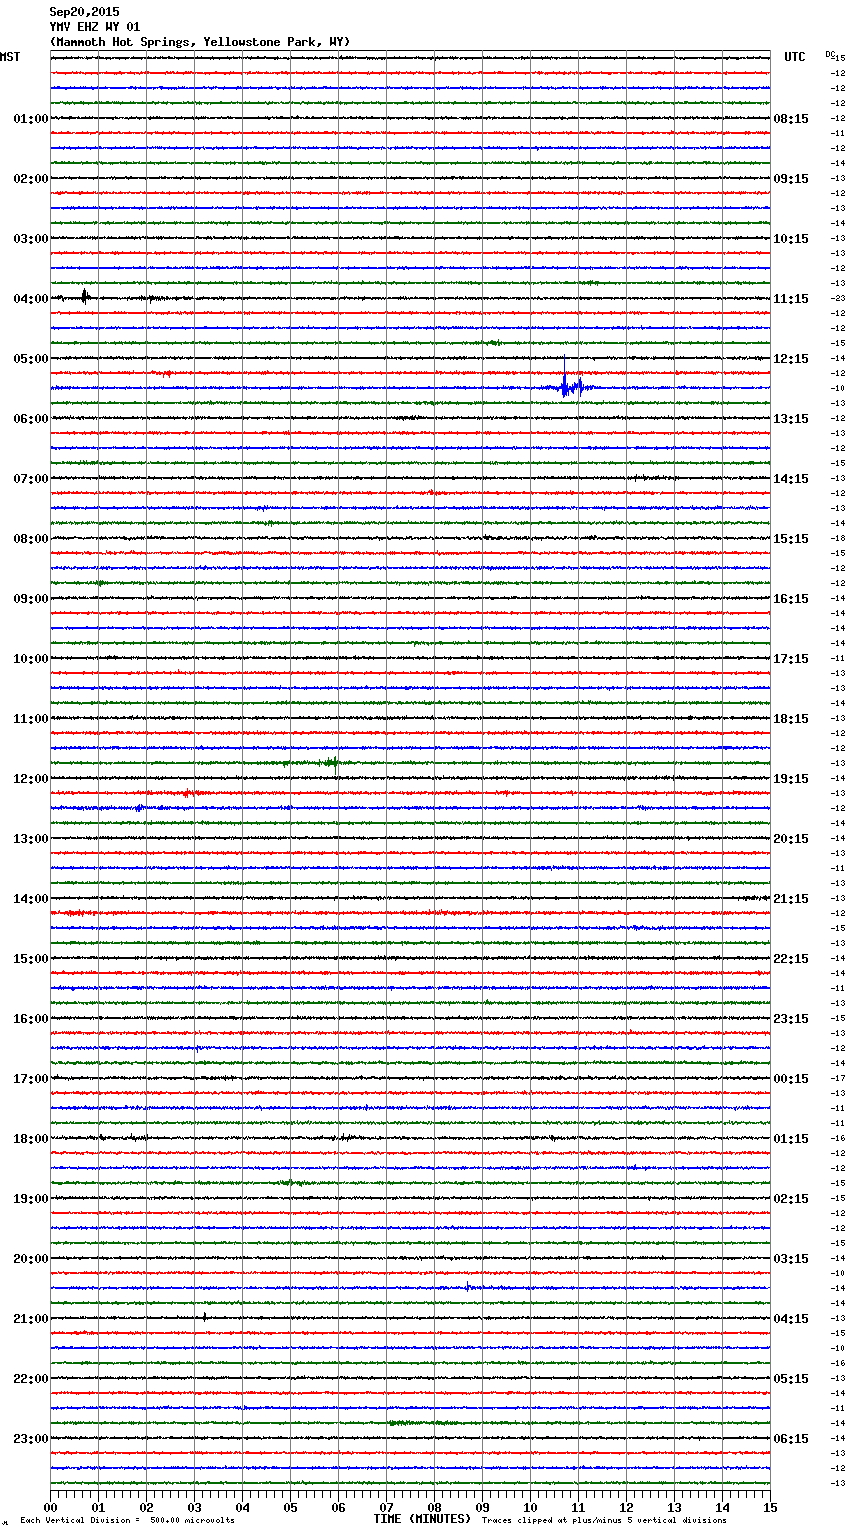This screenshot has height=1534, width=850.
Task: Select the 09:00 MST hour label
Action: (31, 599)
